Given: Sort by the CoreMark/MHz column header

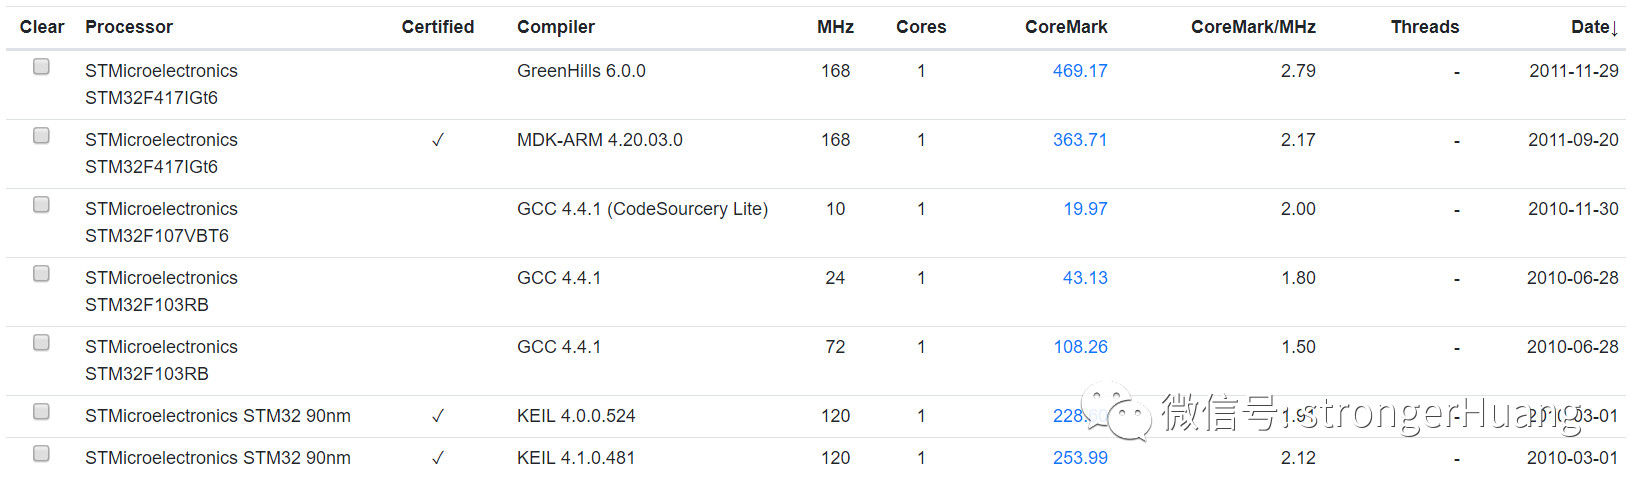Looking at the screenshot, I should (x=1253, y=27).
